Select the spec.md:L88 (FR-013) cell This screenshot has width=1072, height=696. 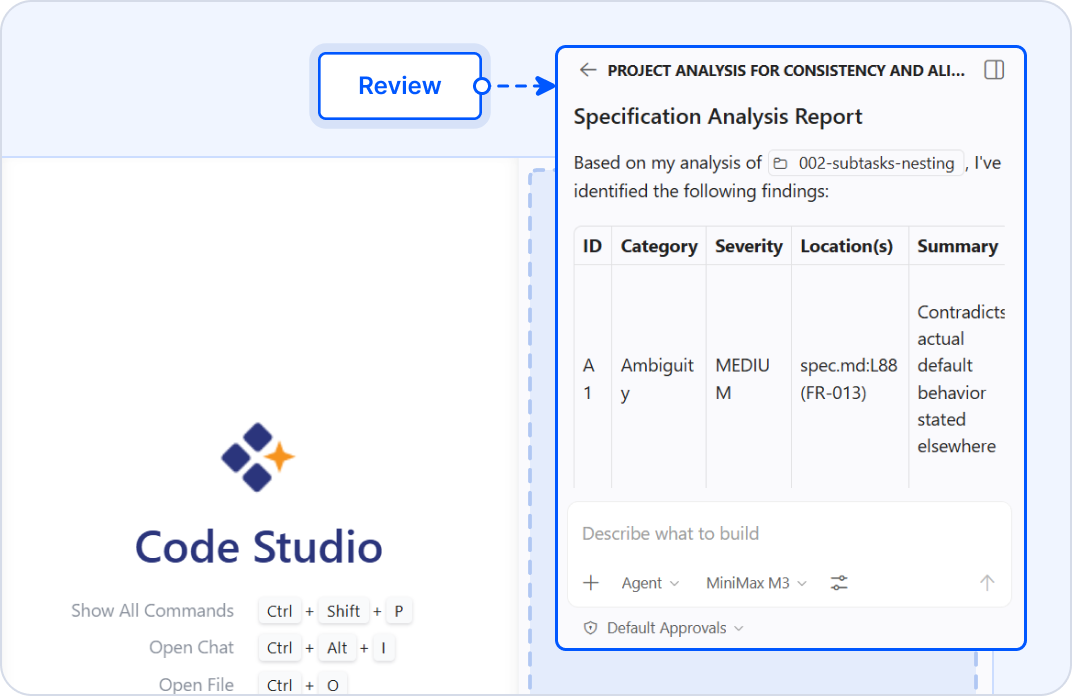pyautogui.click(x=850, y=379)
